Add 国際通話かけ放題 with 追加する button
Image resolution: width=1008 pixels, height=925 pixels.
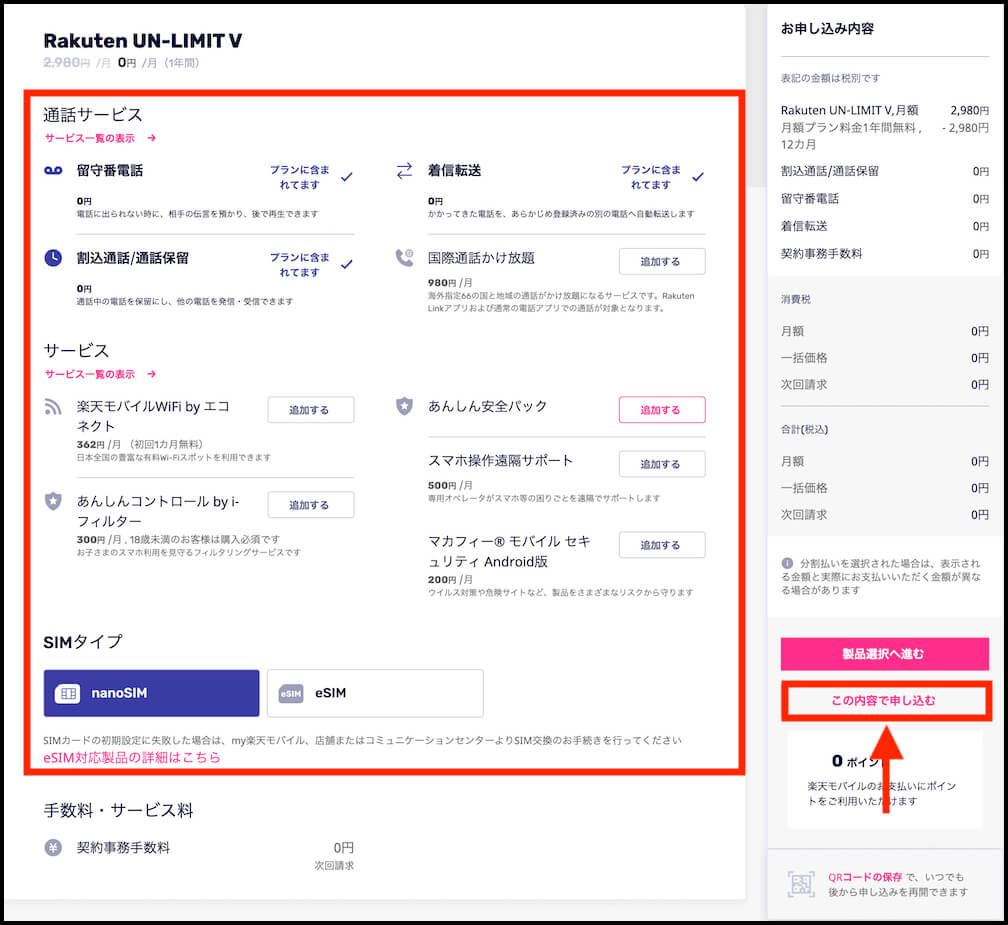click(x=662, y=262)
